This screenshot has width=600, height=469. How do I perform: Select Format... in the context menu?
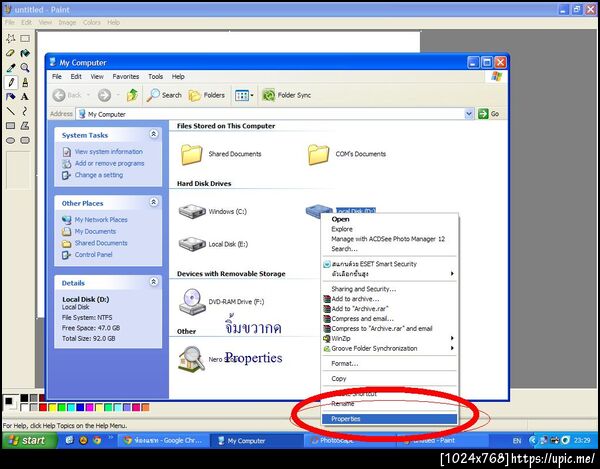[x=389, y=363]
